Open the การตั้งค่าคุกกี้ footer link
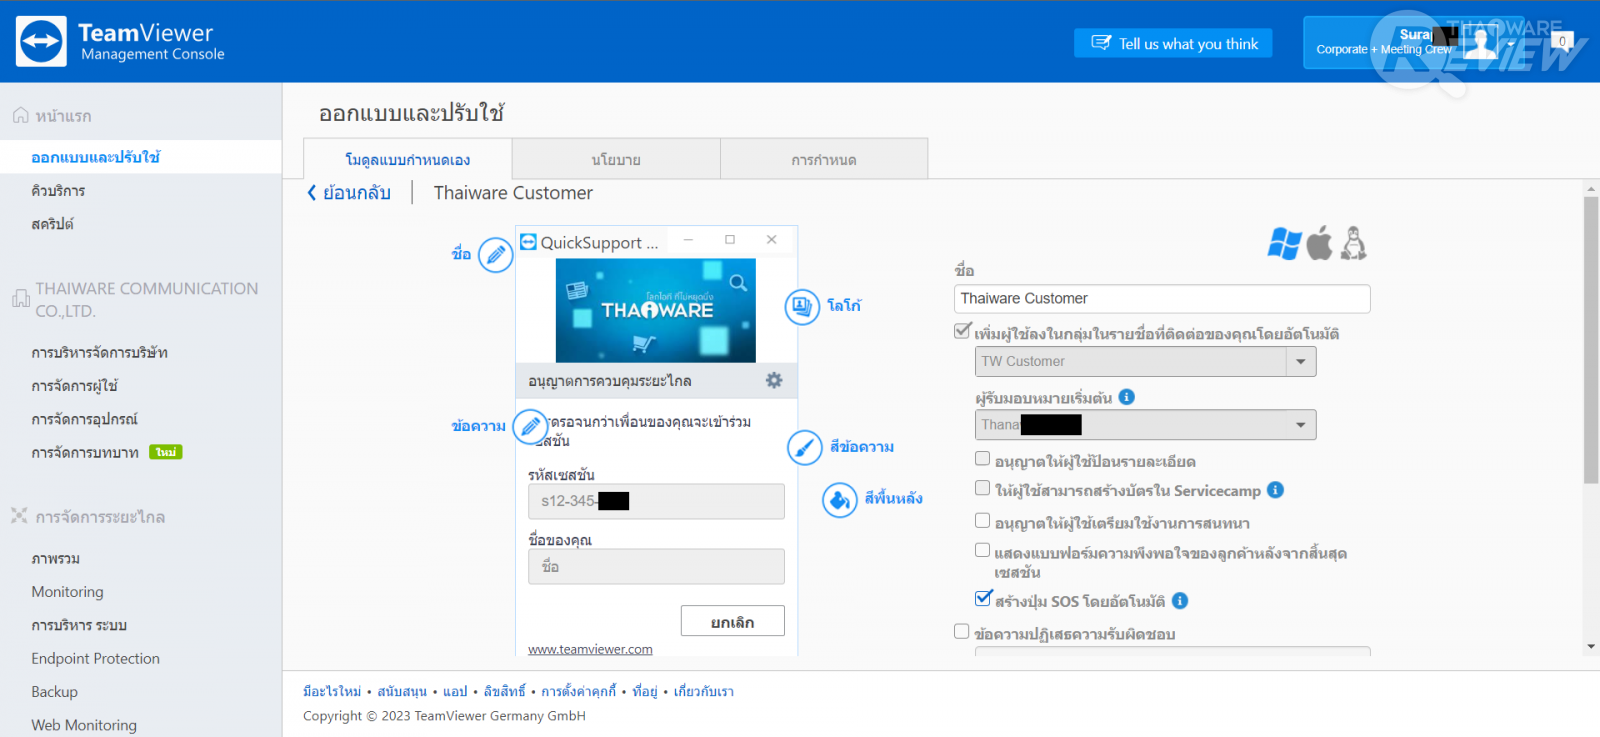 579,691
